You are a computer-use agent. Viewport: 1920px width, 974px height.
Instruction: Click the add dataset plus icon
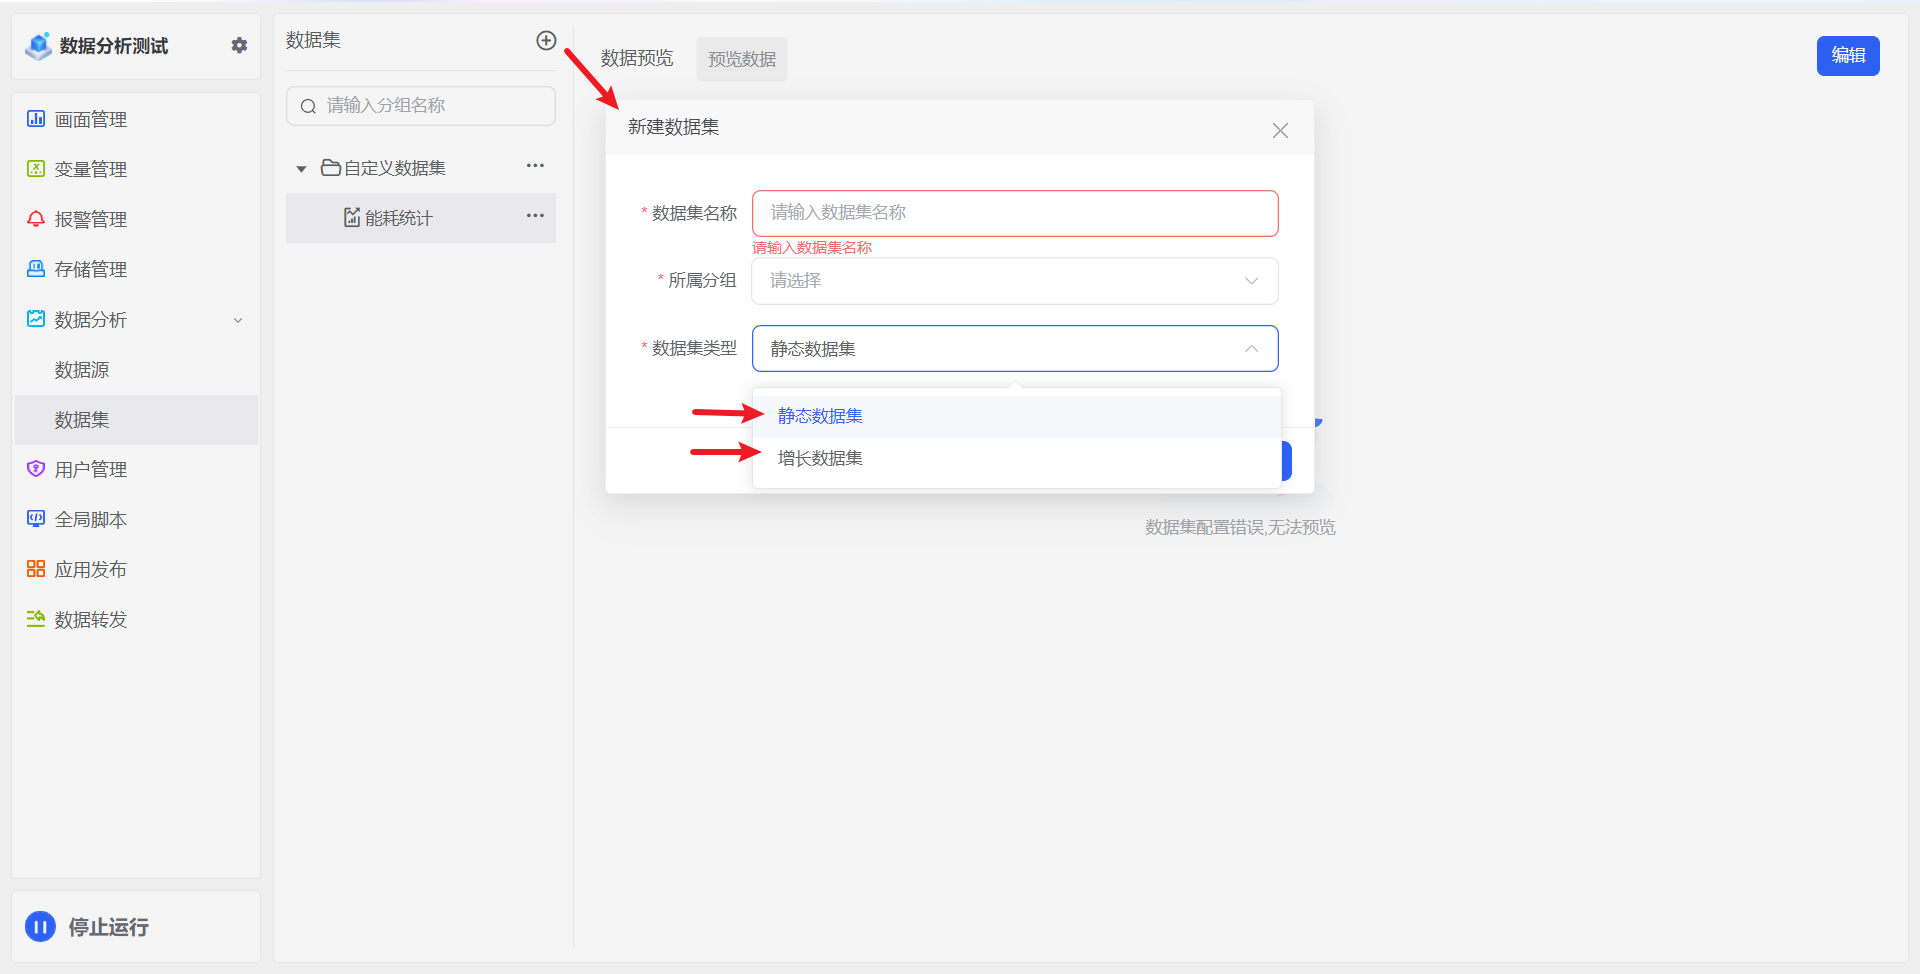tap(546, 41)
